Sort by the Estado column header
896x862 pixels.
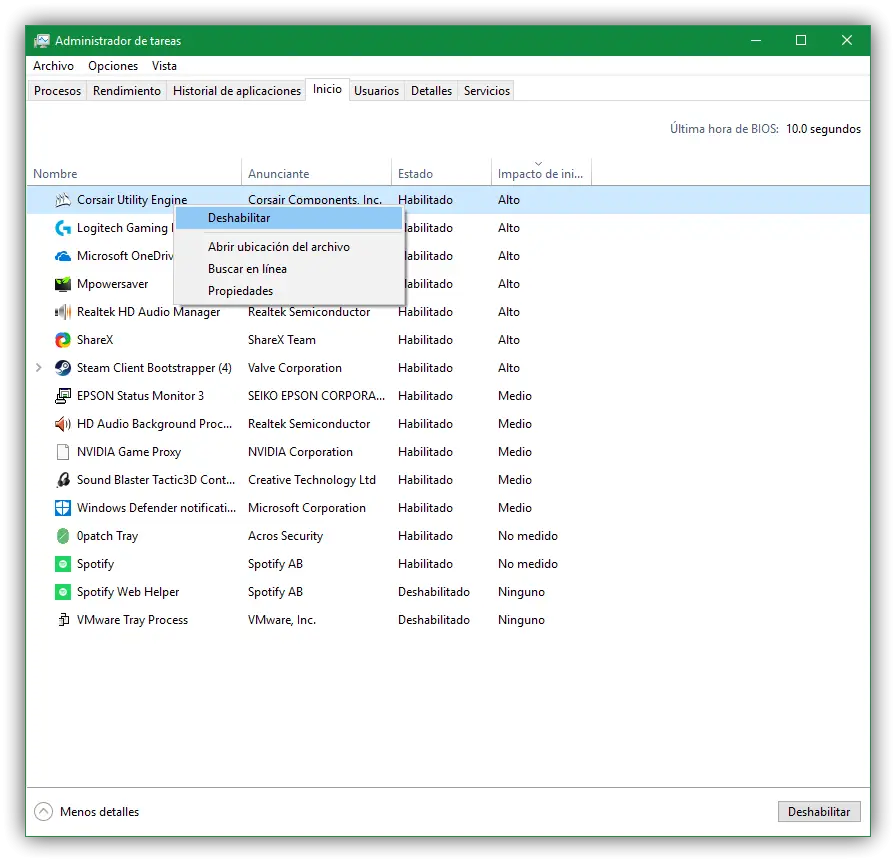[x=441, y=173]
